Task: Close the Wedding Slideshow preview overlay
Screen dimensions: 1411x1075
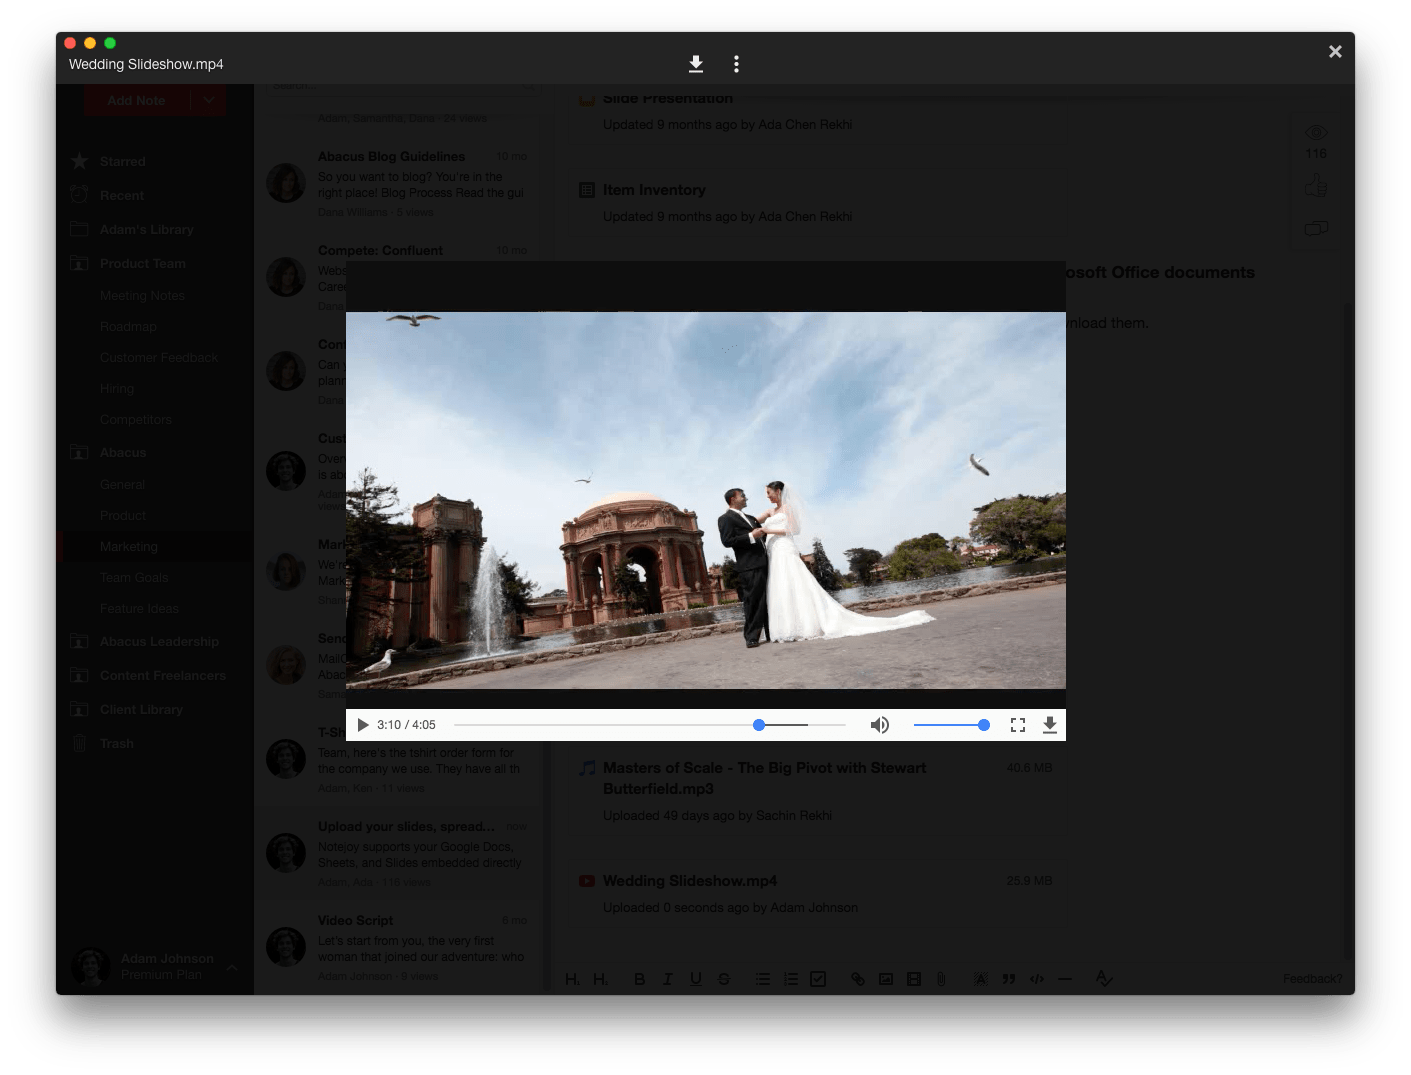Action: pos(1335,52)
